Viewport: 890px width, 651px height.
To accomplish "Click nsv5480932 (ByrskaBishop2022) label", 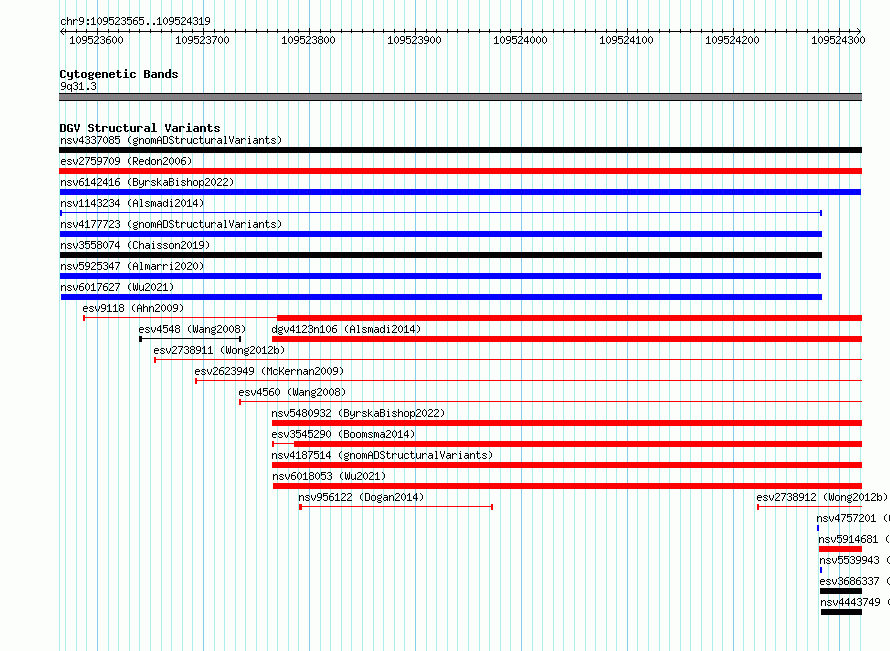I will pyautogui.click(x=358, y=413).
